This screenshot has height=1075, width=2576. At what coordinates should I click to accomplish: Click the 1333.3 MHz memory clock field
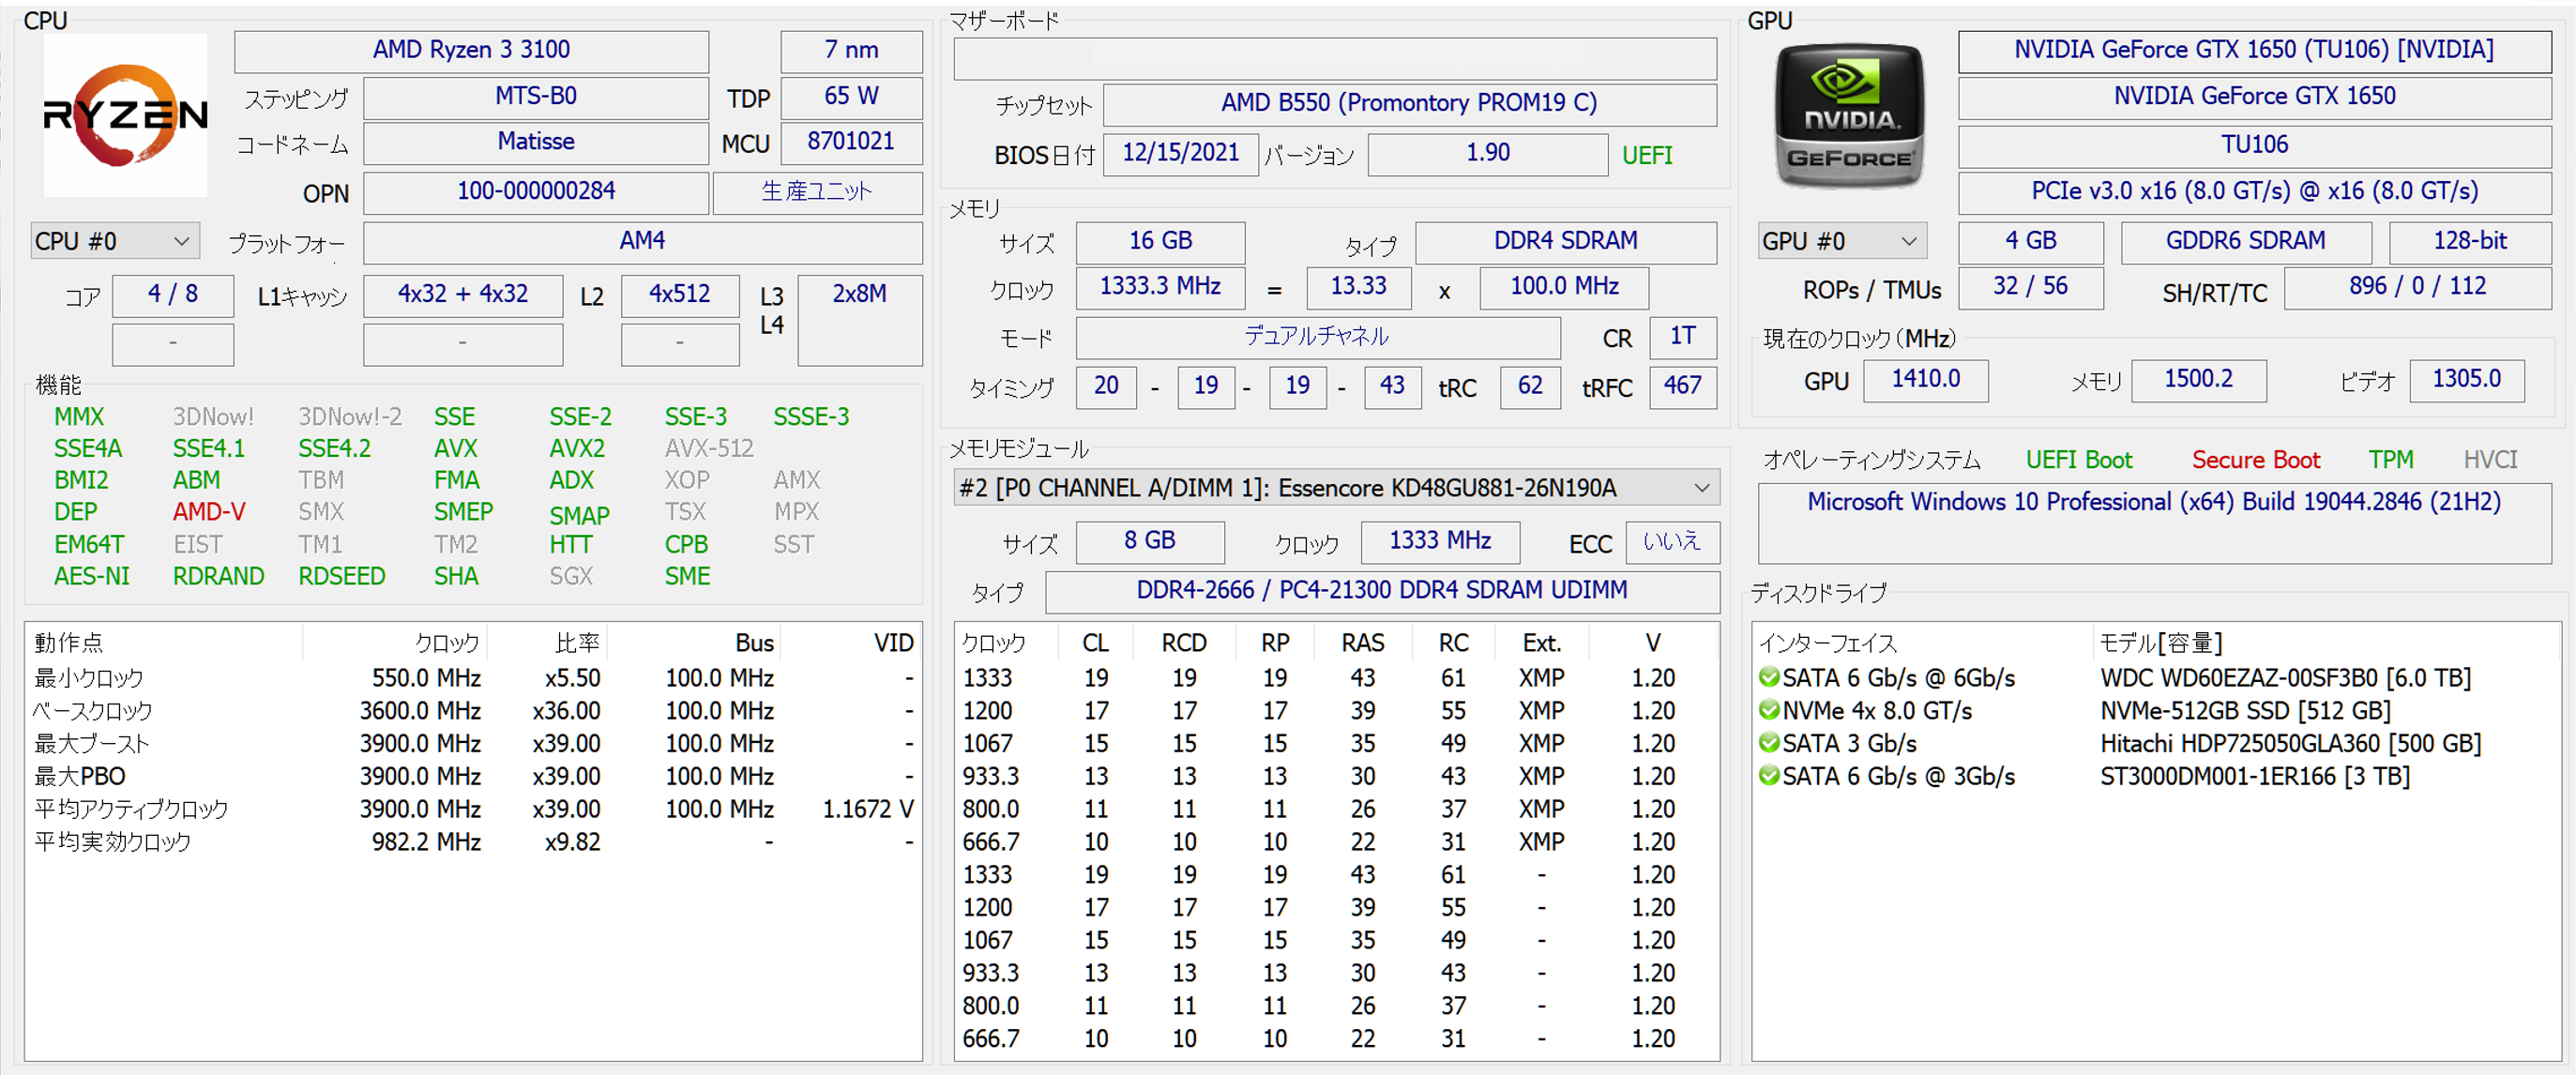coord(1160,287)
